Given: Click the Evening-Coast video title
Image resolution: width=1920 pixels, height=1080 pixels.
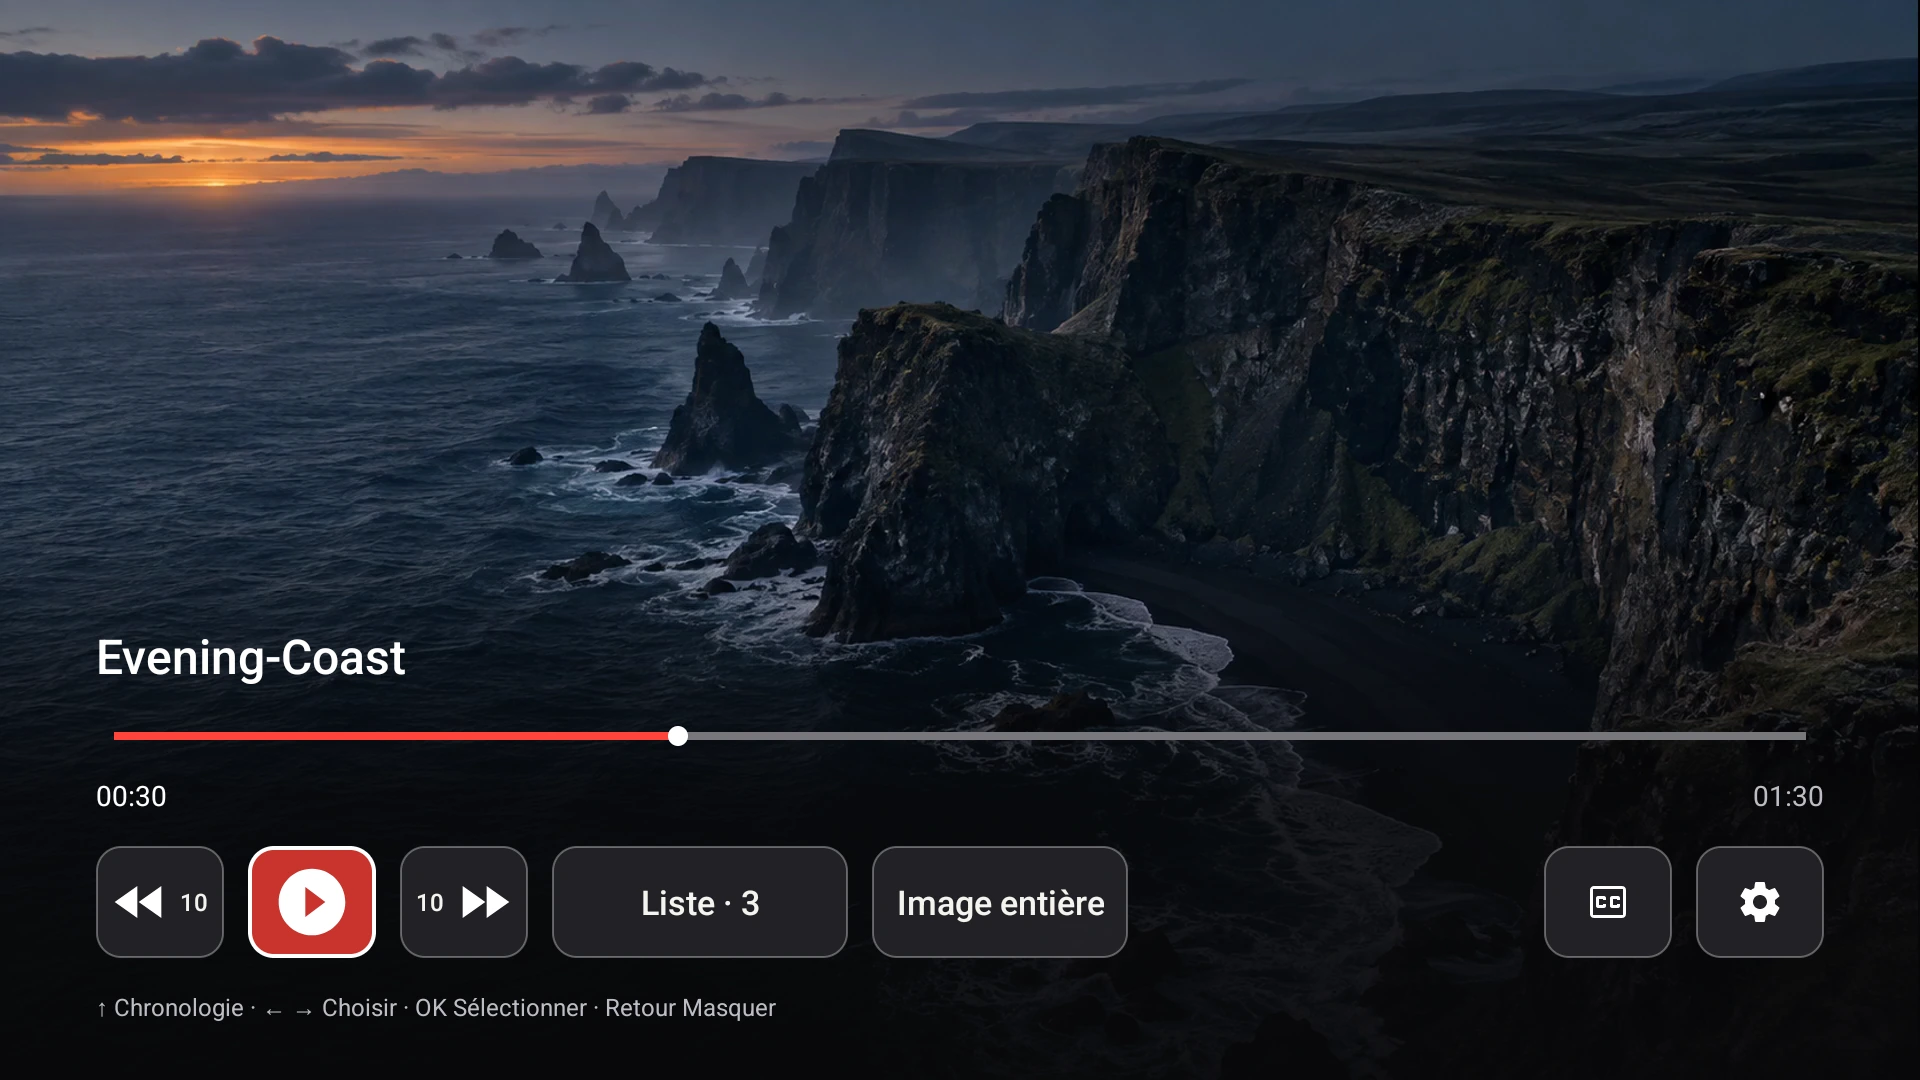Looking at the screenshot, I should [x=251, y=658].
